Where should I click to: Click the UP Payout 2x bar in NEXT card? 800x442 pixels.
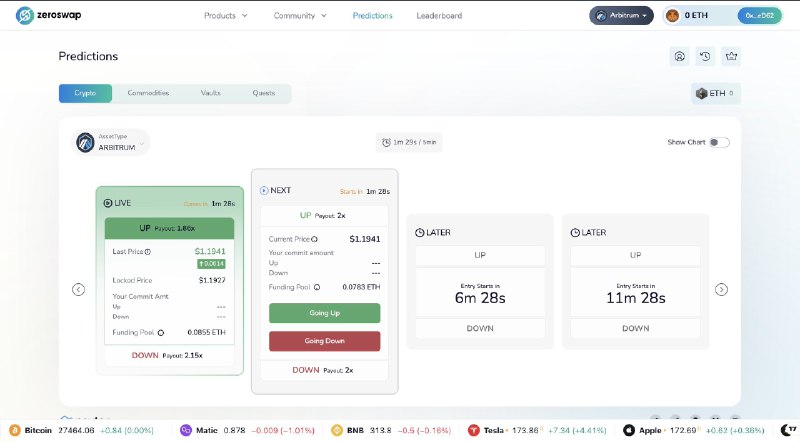click(x=324, y=215)
